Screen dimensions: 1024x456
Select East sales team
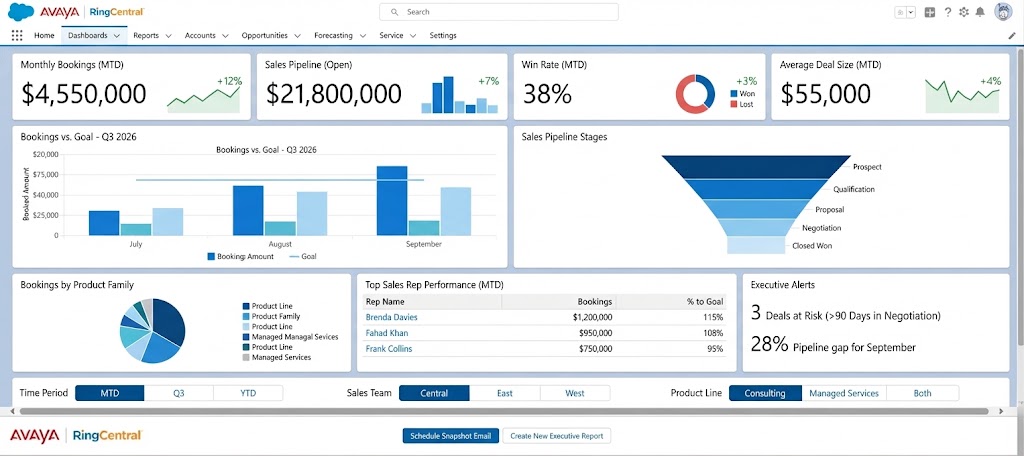505,393
